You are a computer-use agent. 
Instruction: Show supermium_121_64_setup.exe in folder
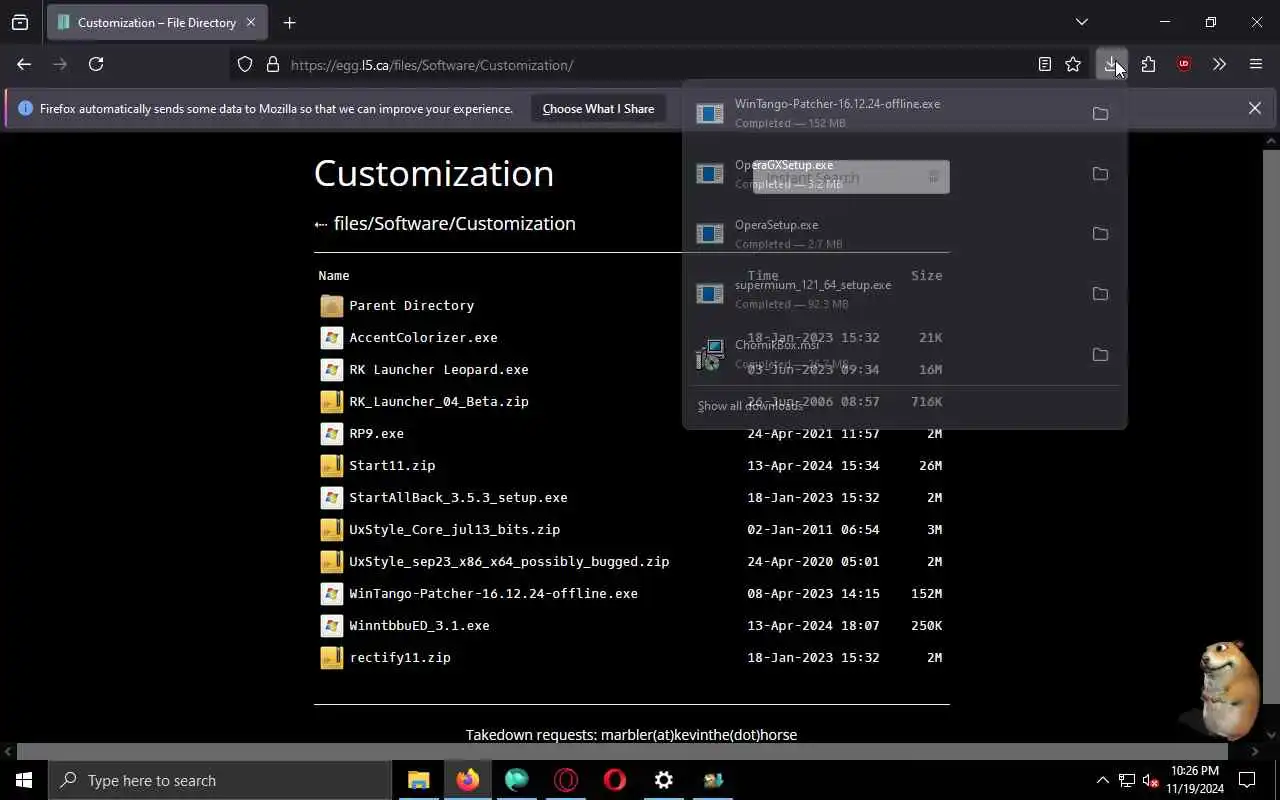pyautogui.click(x=1100, y=294)
